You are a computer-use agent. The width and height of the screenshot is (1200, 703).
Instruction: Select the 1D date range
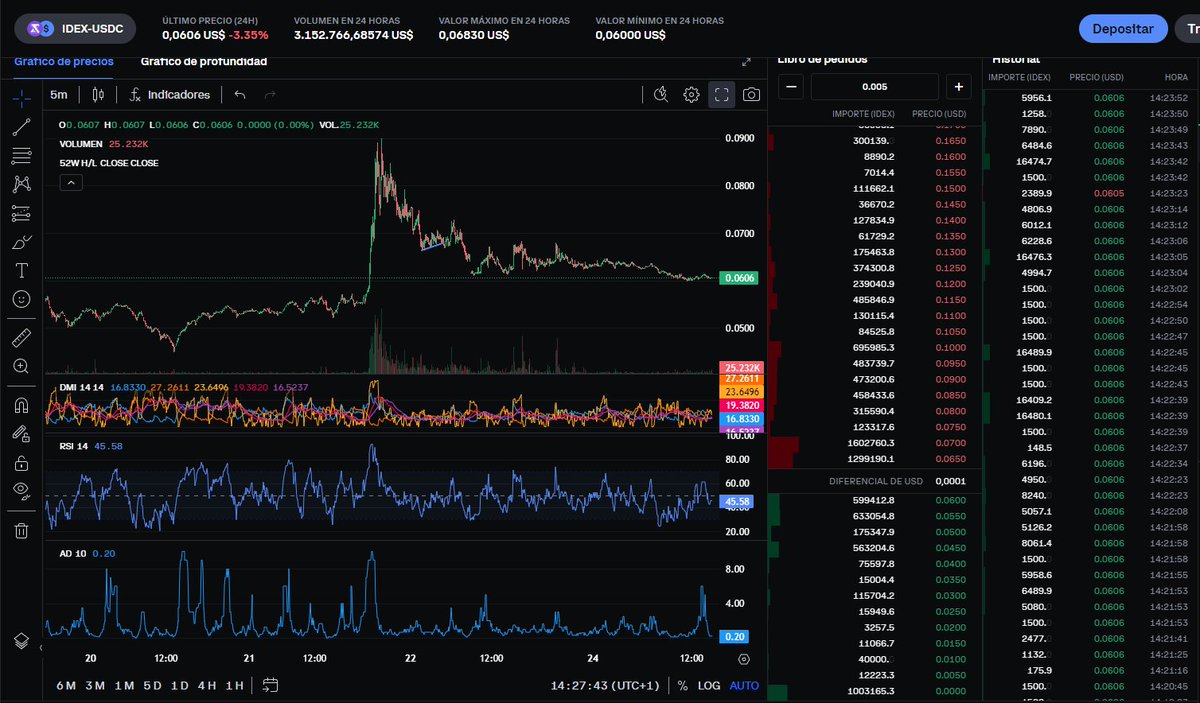(x=180, y=686)
